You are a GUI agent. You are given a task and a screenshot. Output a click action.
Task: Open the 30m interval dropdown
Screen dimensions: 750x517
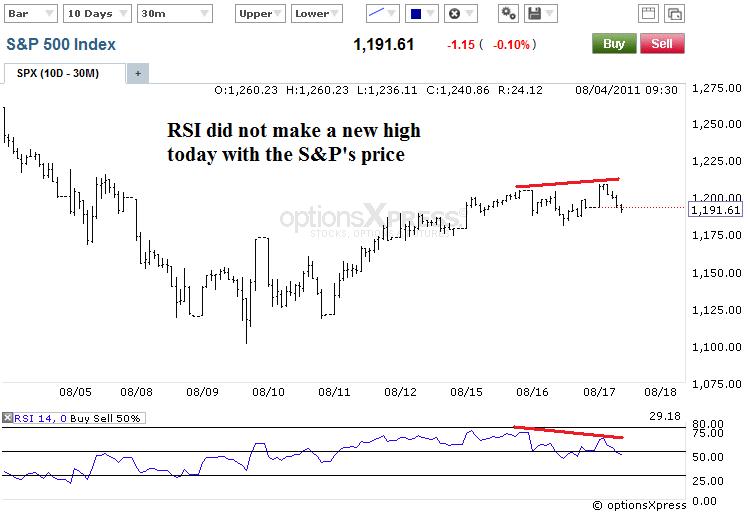click(175, 14)
